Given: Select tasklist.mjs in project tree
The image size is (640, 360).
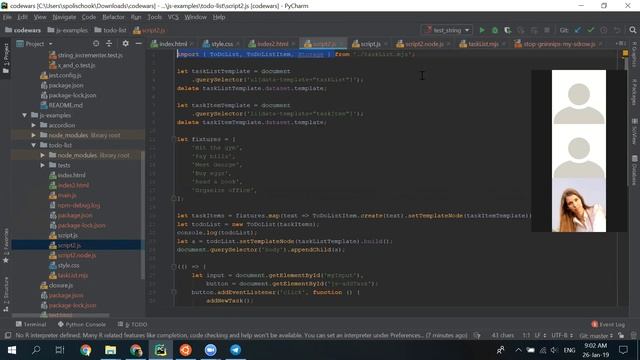Looking at the screenshot, I should pyautogui.click(x=73, y=276).
